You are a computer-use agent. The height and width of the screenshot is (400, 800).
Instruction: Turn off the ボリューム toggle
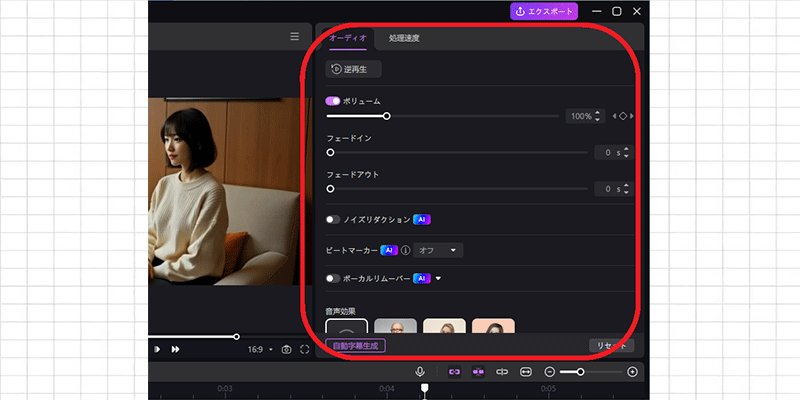pos(333,101)
